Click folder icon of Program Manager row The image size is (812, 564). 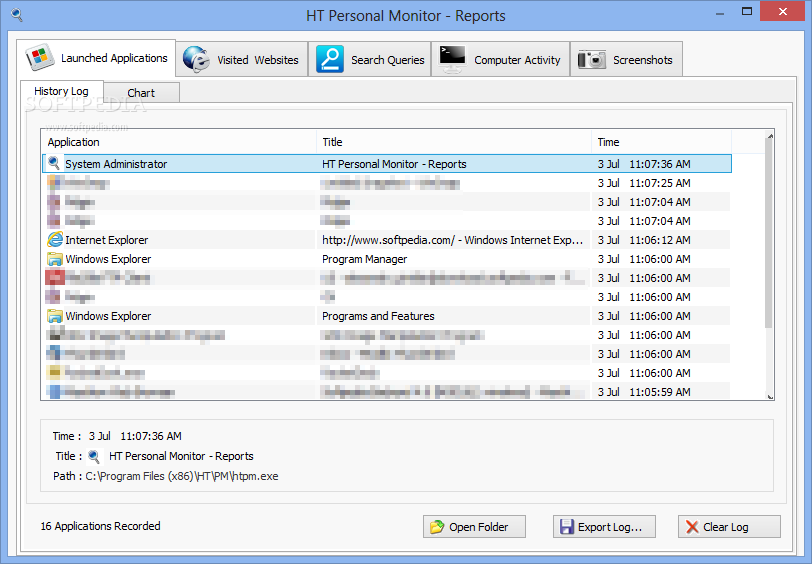(x=54, y=258)
